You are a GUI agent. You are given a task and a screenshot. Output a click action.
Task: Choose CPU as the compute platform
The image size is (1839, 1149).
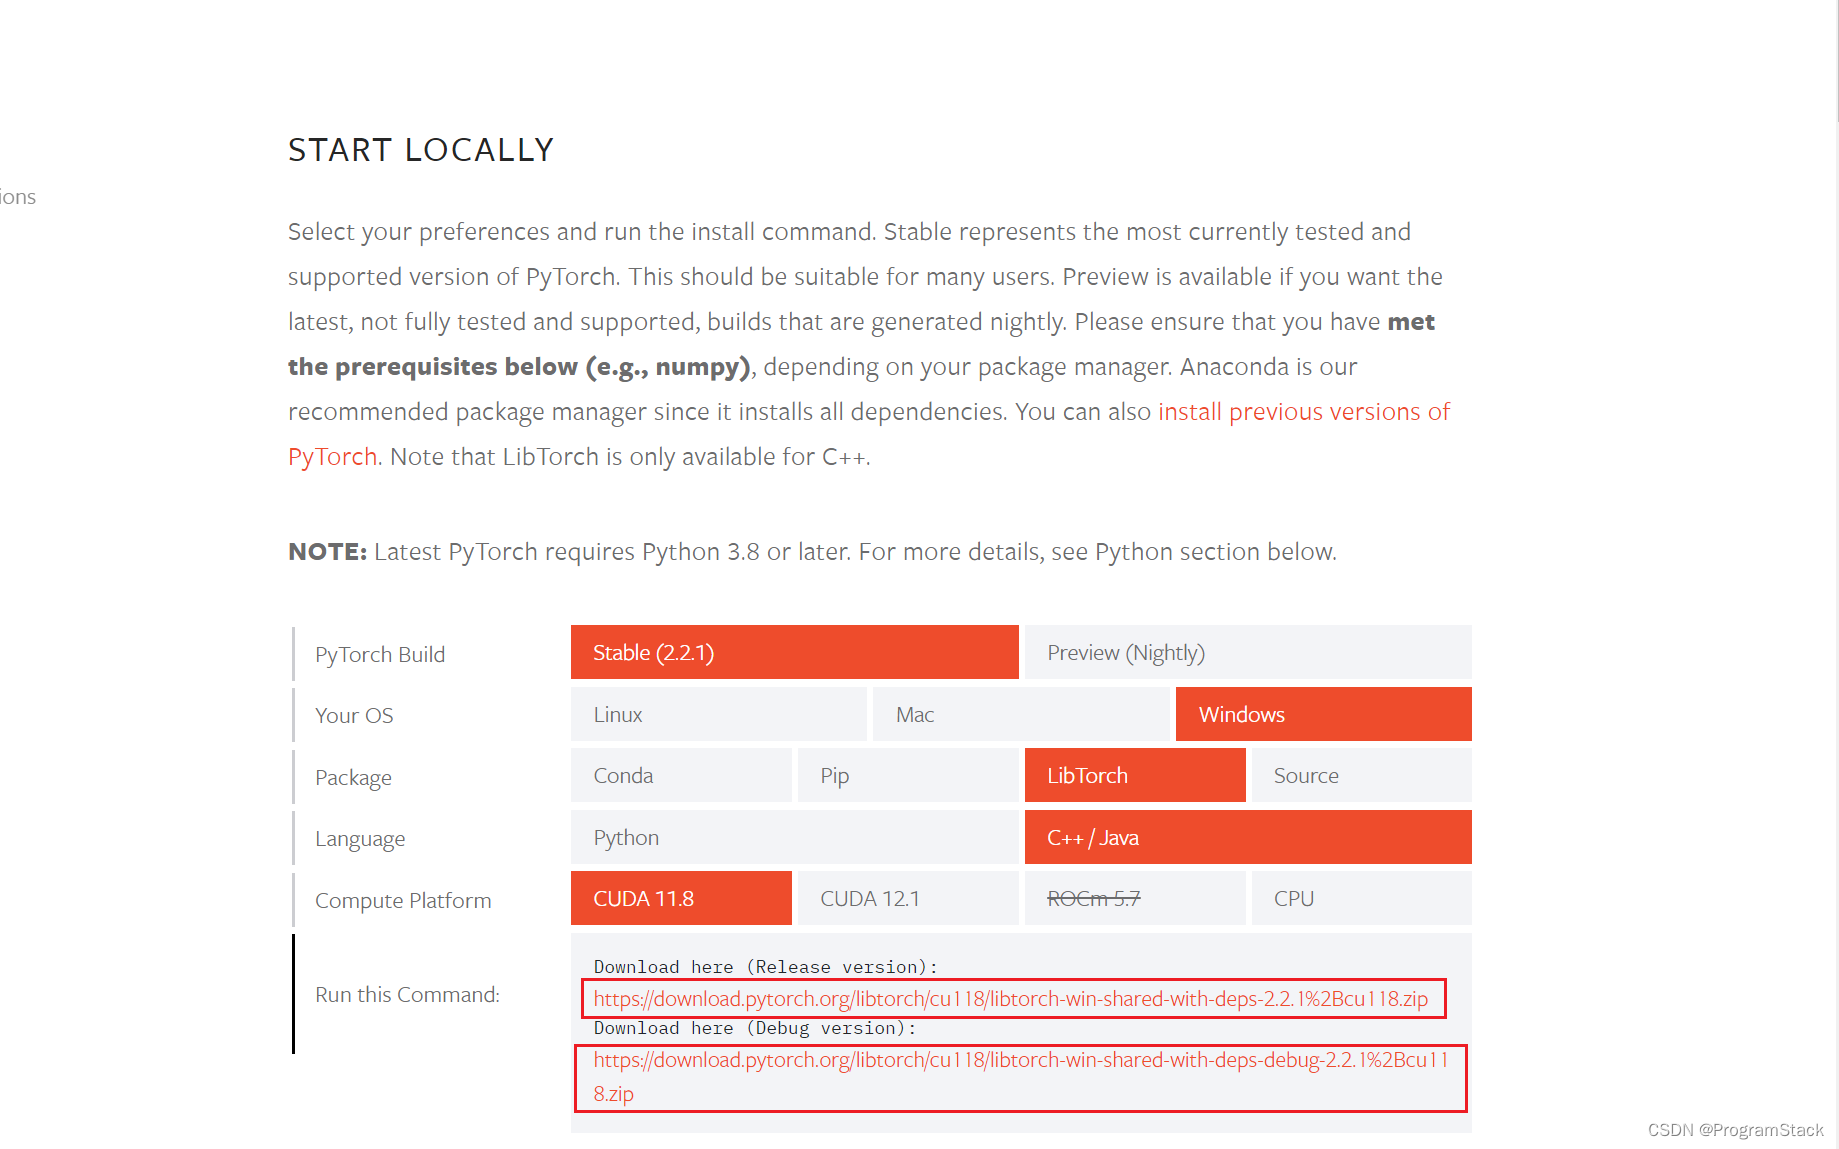1360,897
